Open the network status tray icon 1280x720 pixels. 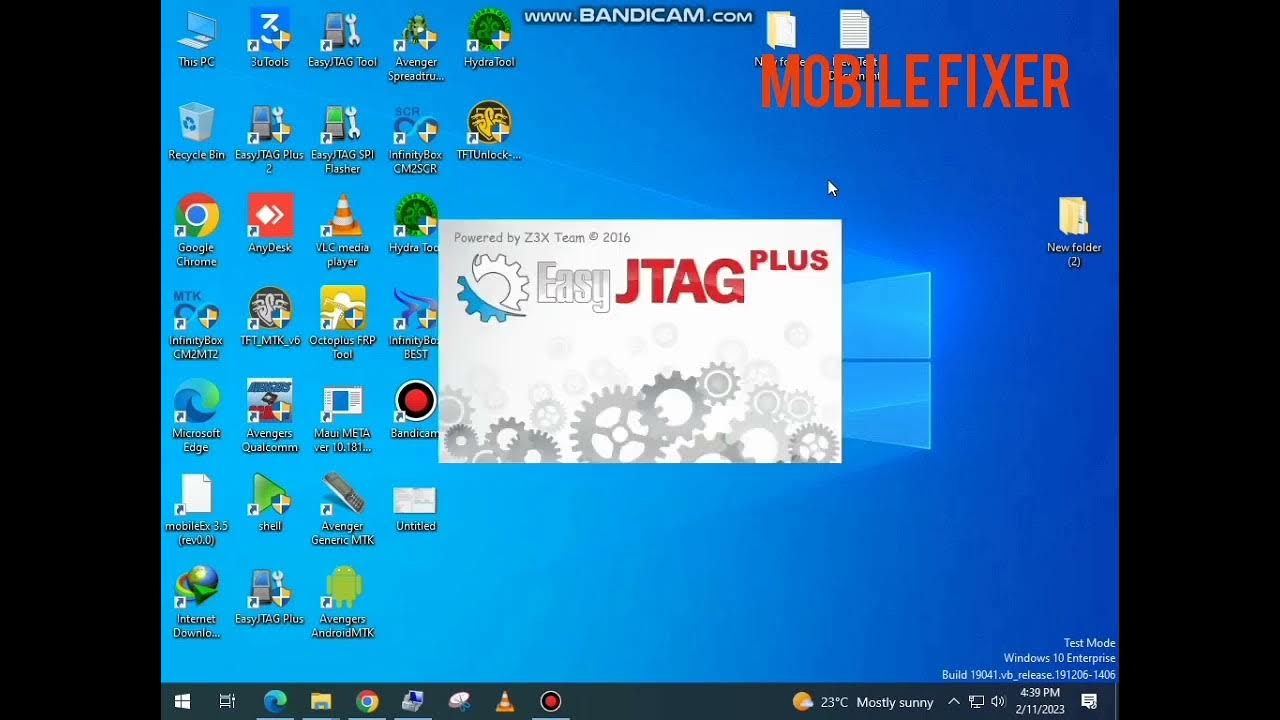tap(976, 702)
